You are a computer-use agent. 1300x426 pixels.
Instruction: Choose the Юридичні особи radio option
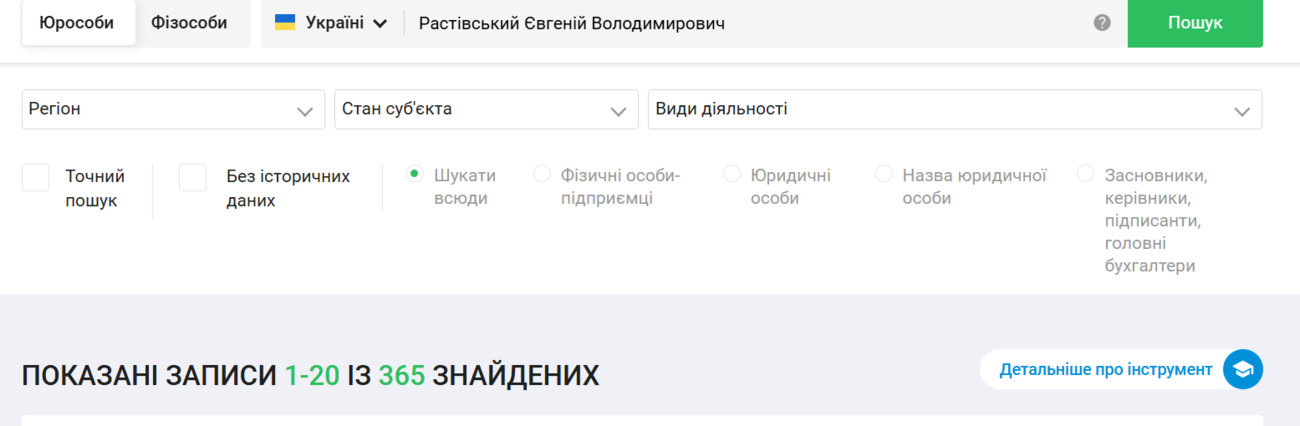732,174
